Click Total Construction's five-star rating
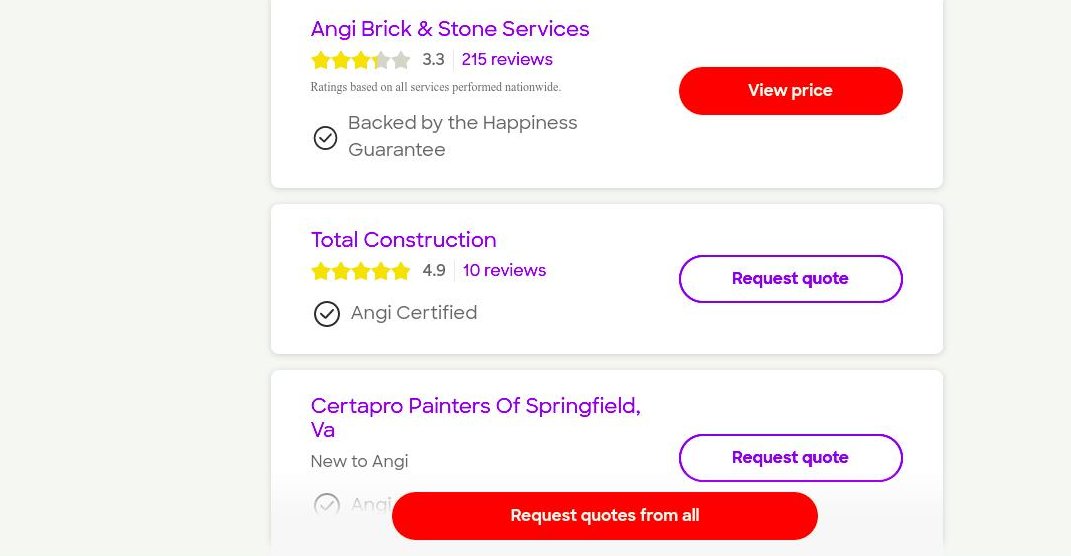The width and height of the screenshot is (1071, 556). pos(360,271)
